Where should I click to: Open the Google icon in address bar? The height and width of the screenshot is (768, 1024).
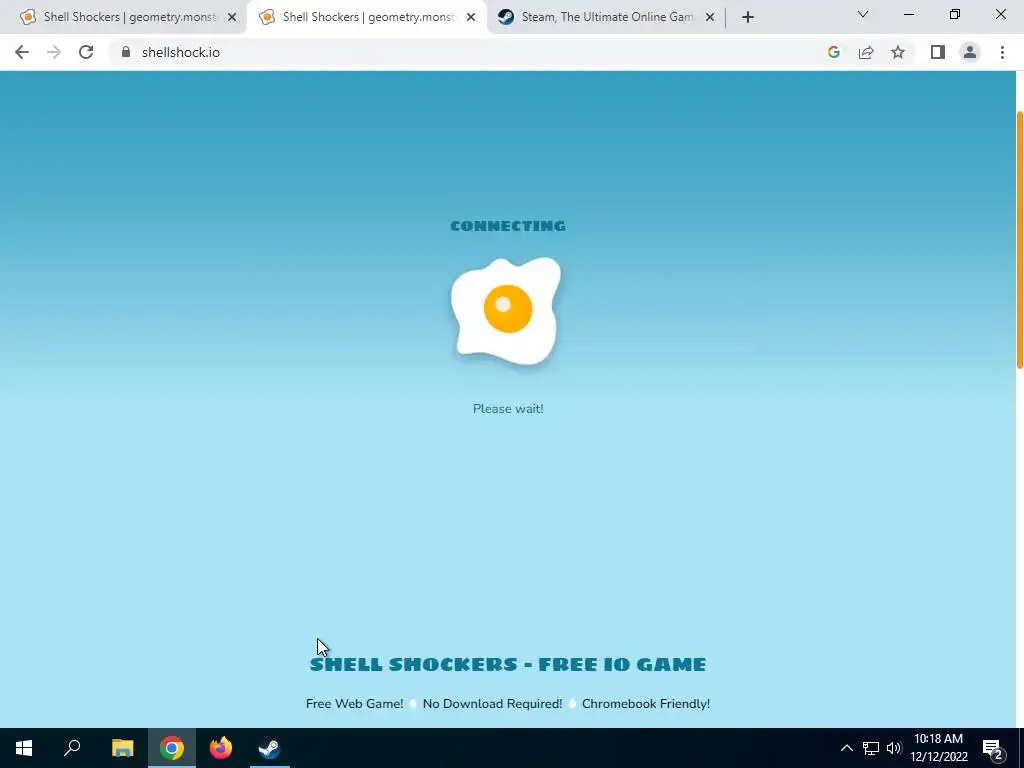(833, 52)
